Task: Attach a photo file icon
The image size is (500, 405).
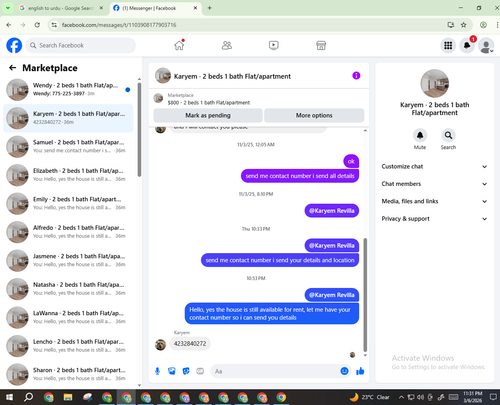Action: point(172,371)
